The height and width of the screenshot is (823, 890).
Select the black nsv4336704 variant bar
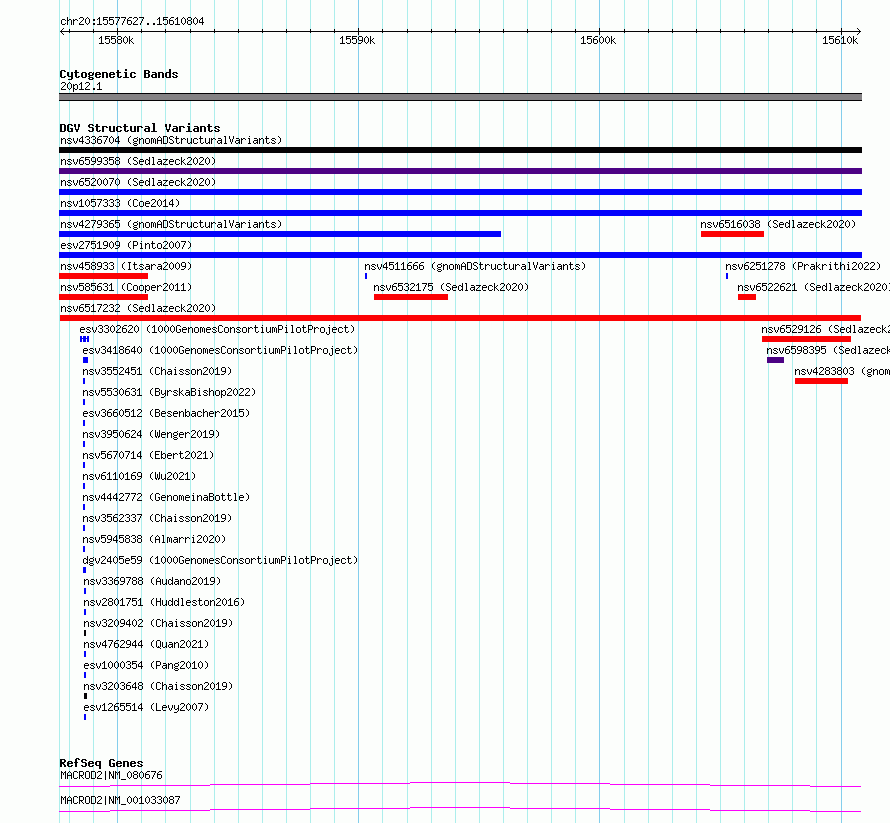tap(460, 150)
